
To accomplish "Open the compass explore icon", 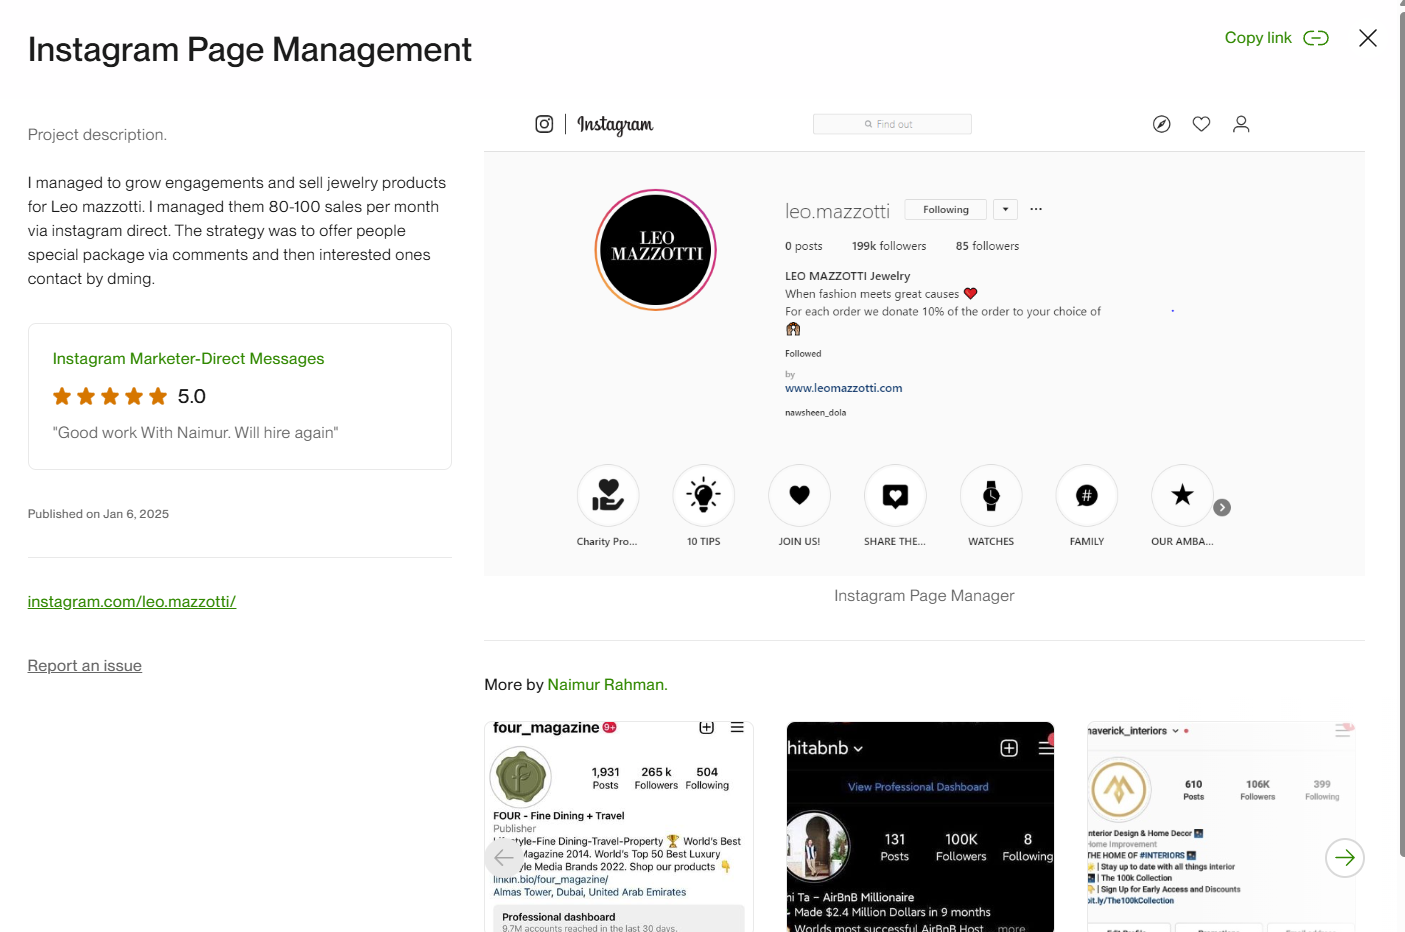I will pos(1161,124).
